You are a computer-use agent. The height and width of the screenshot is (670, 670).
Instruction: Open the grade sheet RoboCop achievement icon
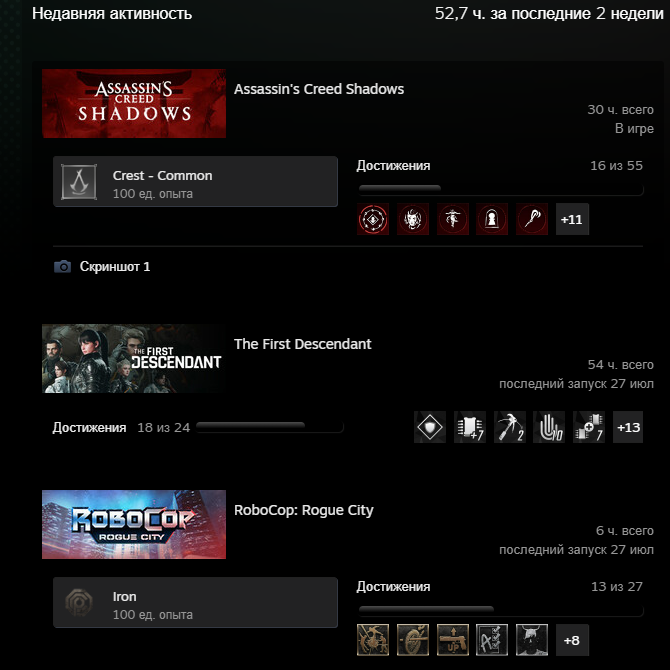pyautogui.click(x=492, y=640)
